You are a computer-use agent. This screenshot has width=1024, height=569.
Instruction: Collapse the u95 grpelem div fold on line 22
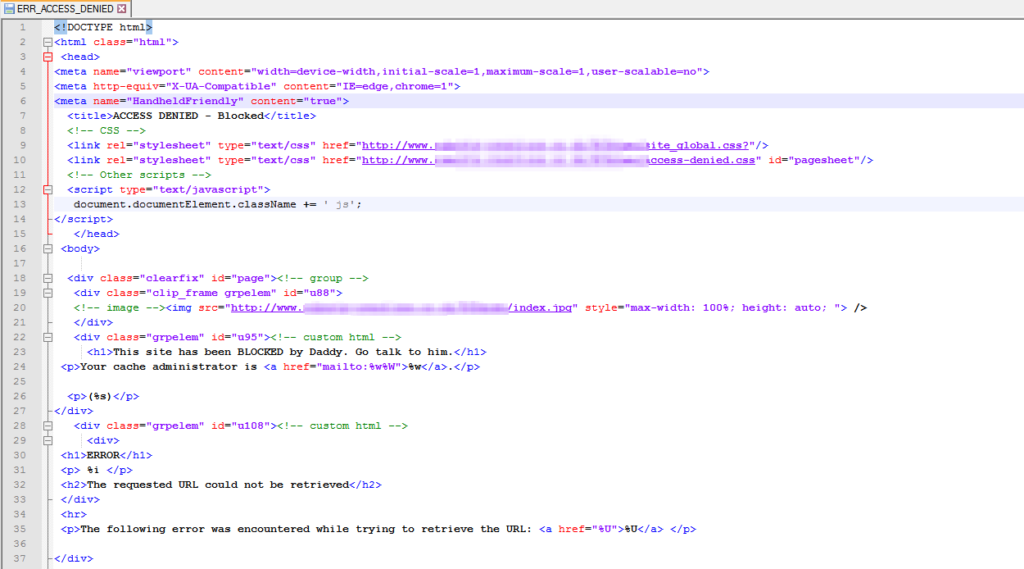[x=48, y=337]
